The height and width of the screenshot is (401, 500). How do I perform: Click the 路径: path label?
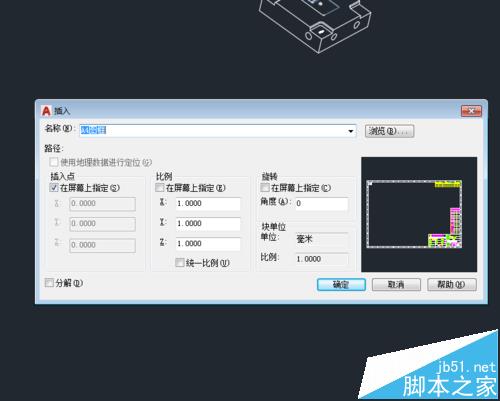point(54,148)
